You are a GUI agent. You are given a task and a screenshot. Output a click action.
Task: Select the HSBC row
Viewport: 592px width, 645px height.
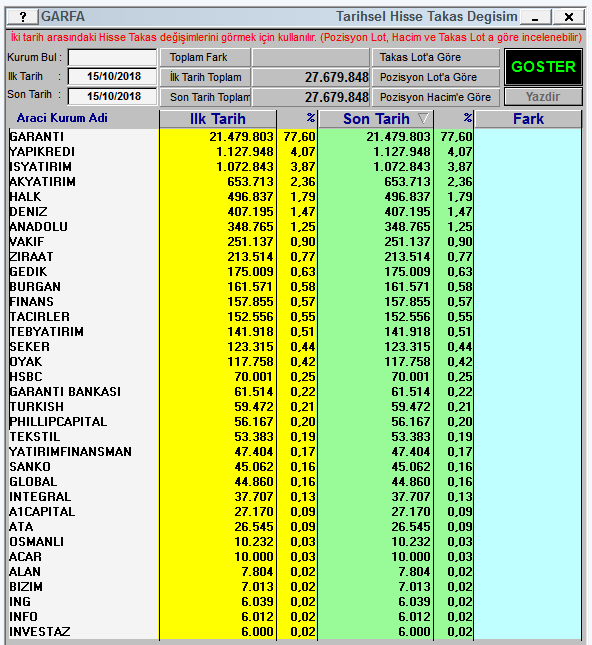coord(295,377)
